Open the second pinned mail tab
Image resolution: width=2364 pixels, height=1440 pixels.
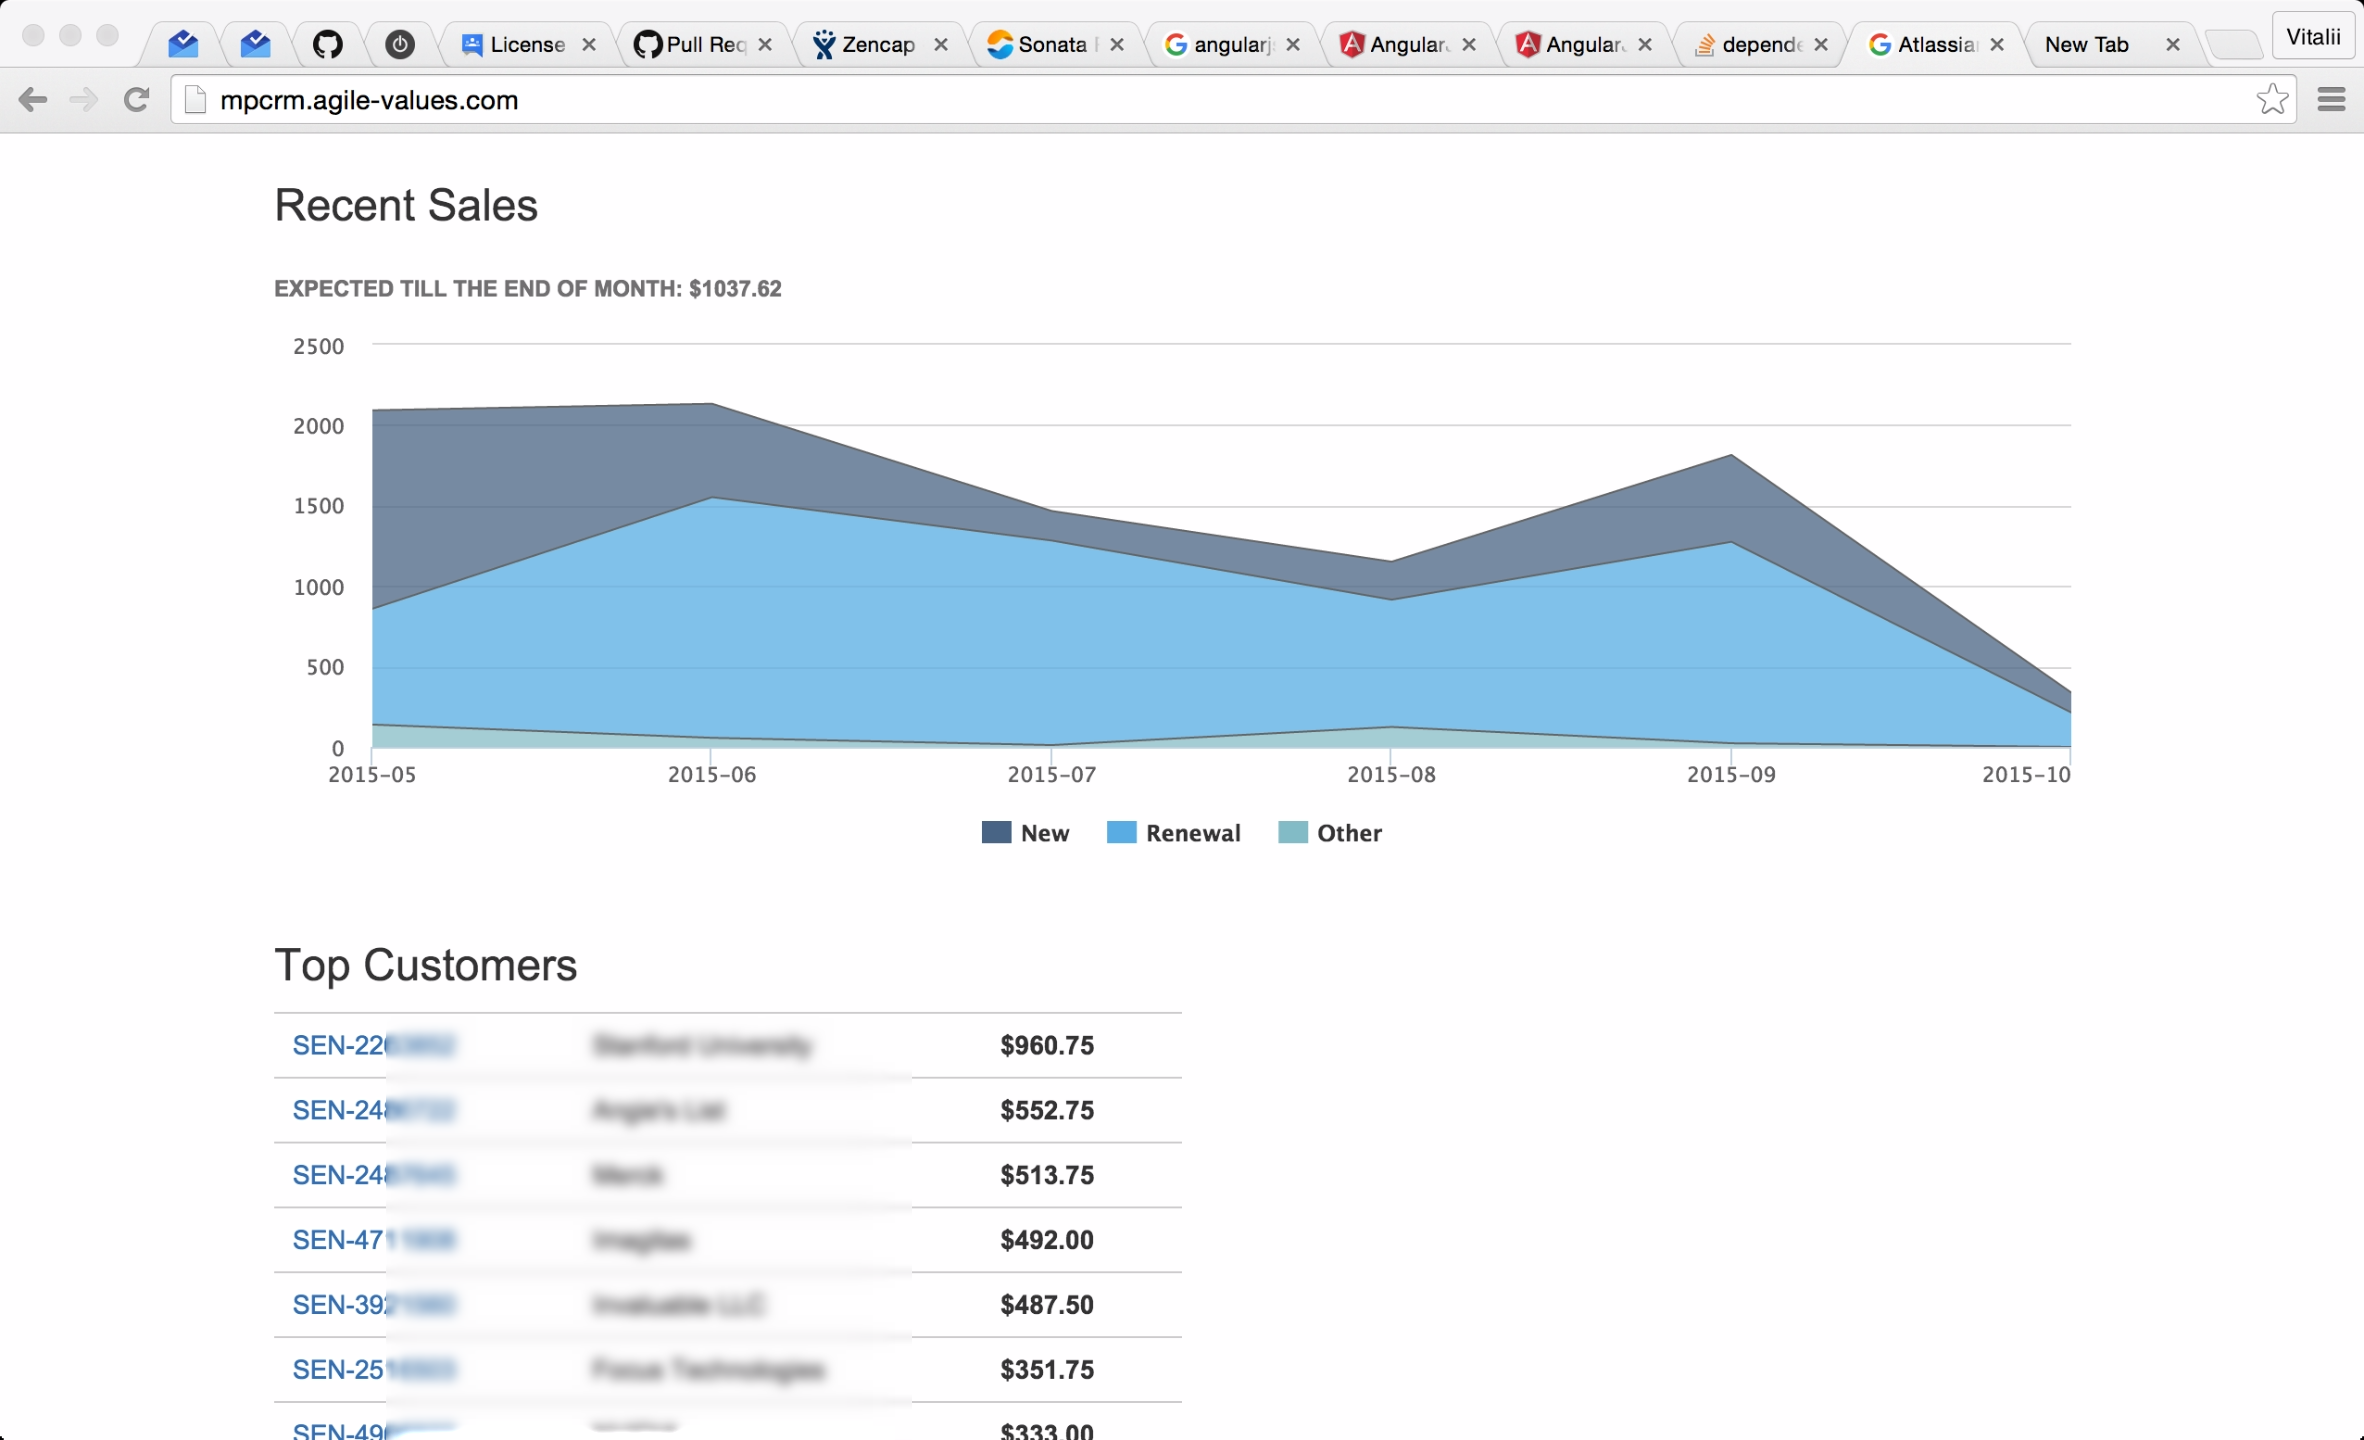coord(256,44)
